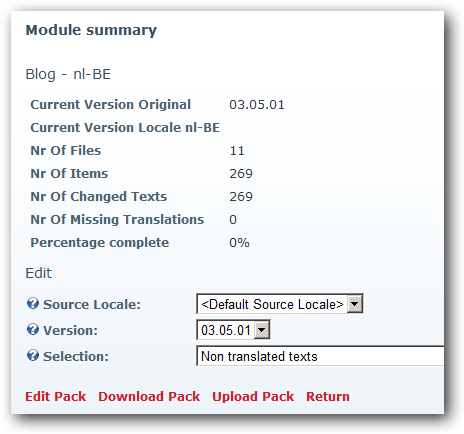Screen dimensions: 464x434
Task: Click the Source Locale label text
Action: tap(92, 304)
